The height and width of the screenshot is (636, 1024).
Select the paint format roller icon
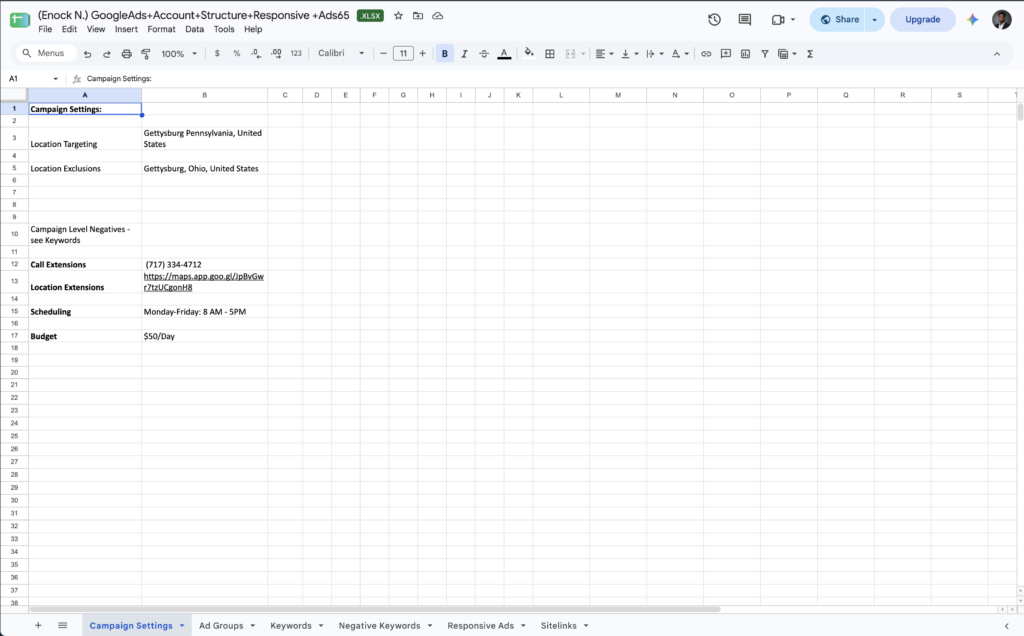click(x=146, y=54)
